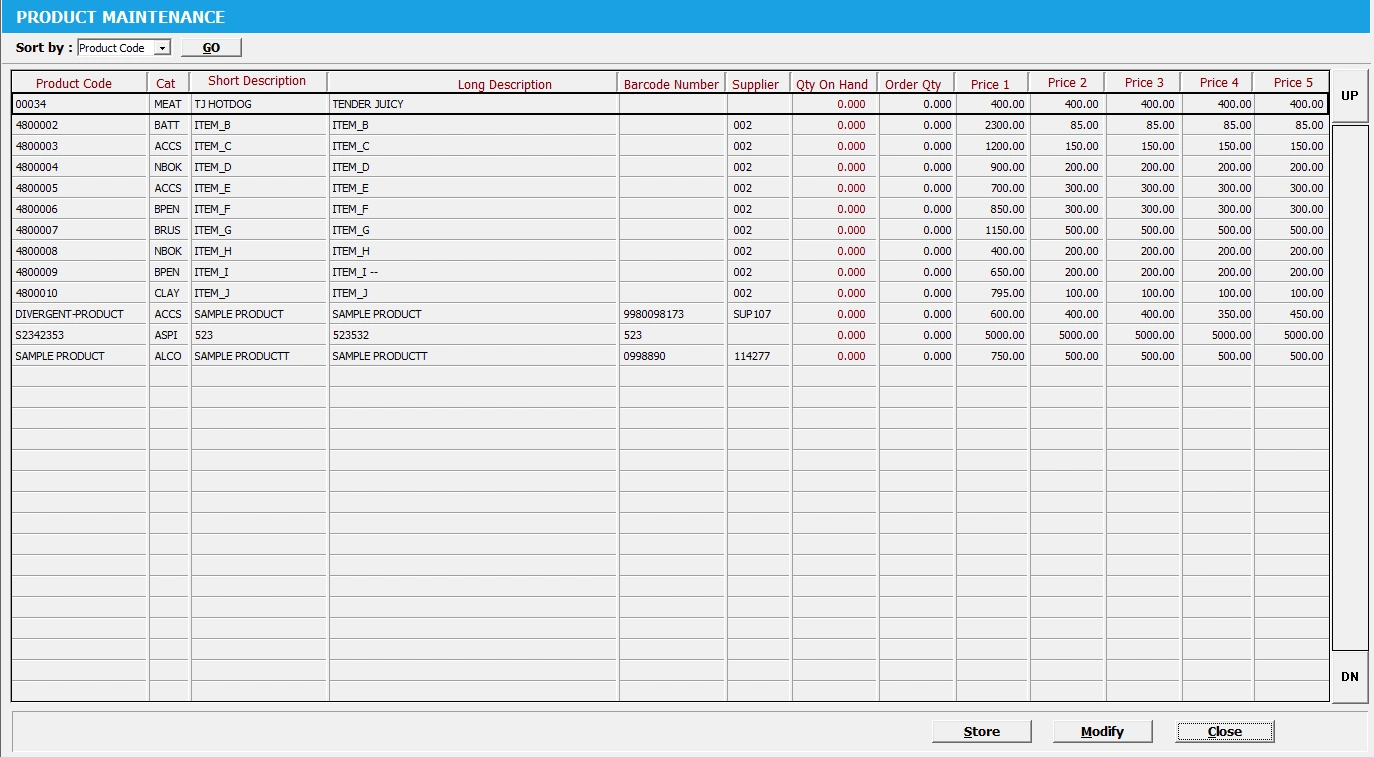
Task: Click the Price 2 column header
Action: 1067,83
